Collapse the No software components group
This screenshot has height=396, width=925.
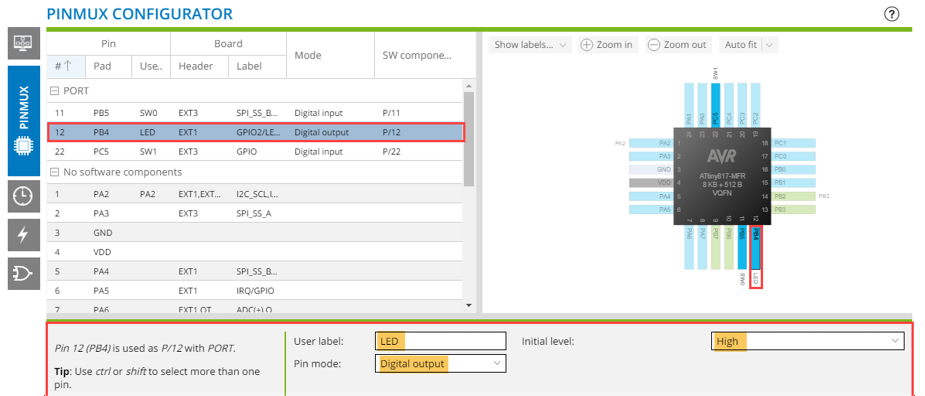[x=55, y=172]
